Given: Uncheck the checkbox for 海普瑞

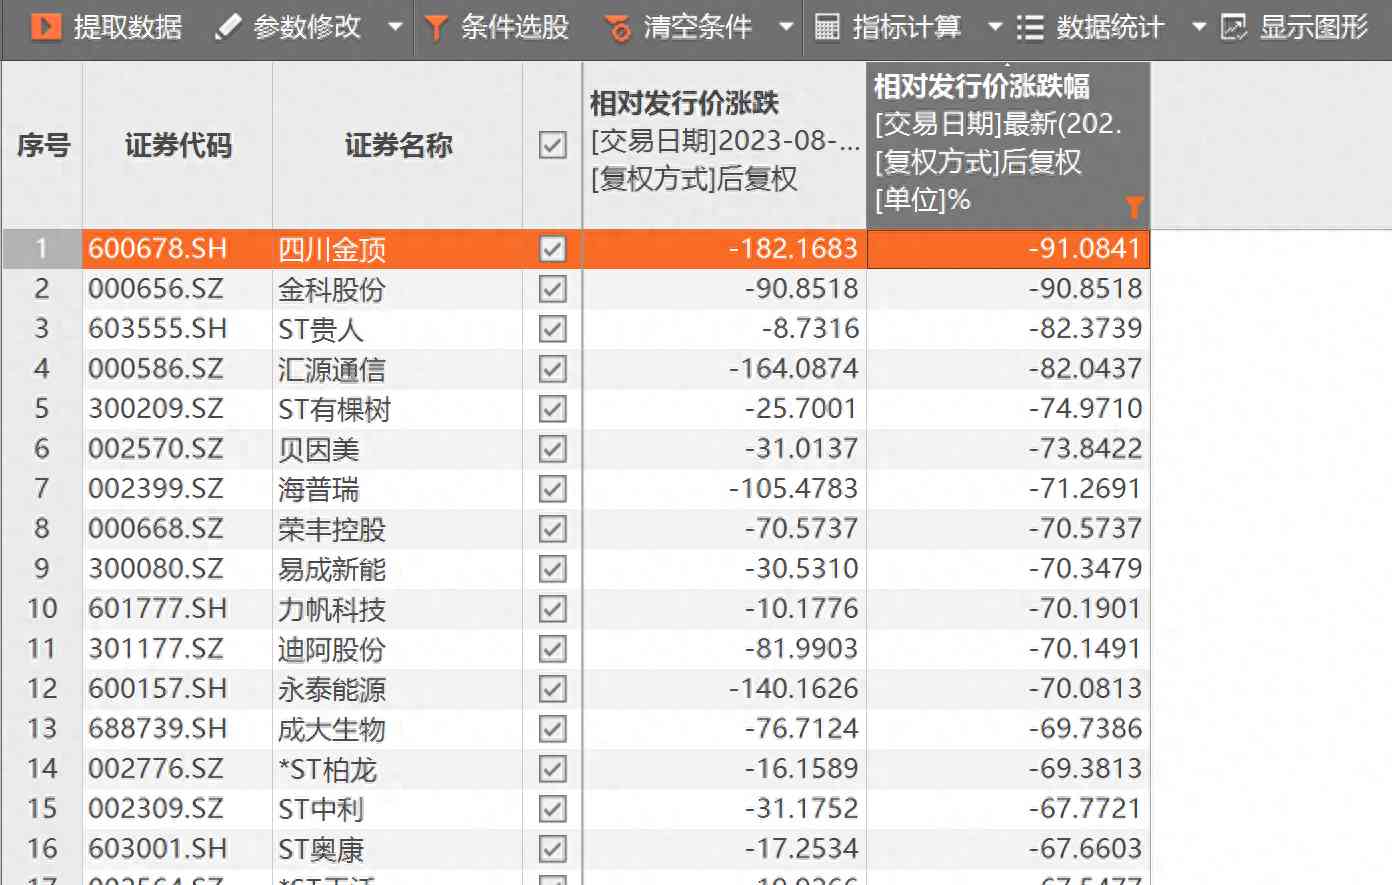Looking at the screenshot, I should [553, 489].
